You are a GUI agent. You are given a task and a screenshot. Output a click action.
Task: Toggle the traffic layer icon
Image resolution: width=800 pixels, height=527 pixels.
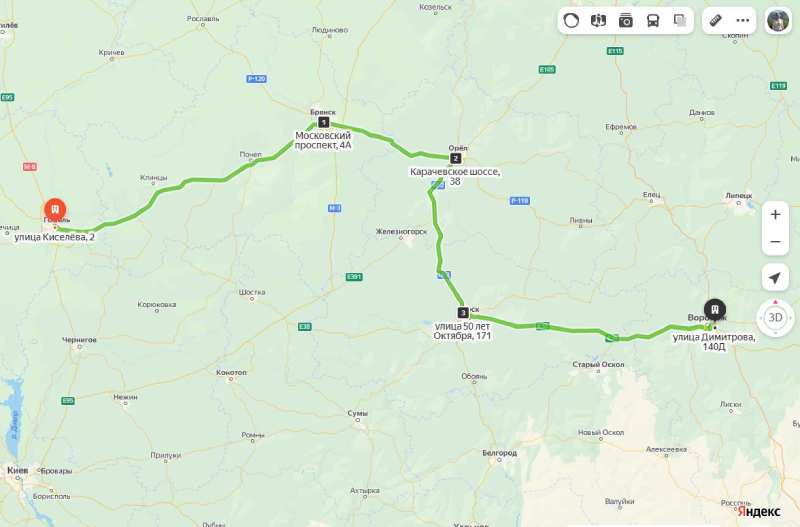tap(571, 20)
